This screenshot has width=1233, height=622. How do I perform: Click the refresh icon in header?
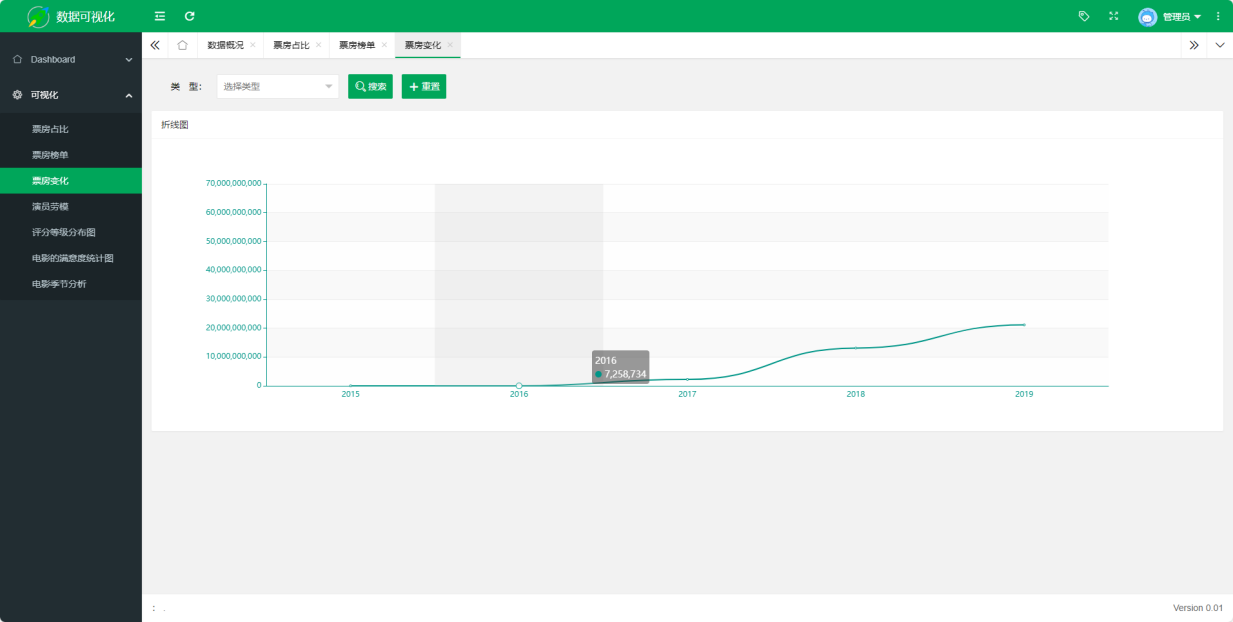pos(190,16)
